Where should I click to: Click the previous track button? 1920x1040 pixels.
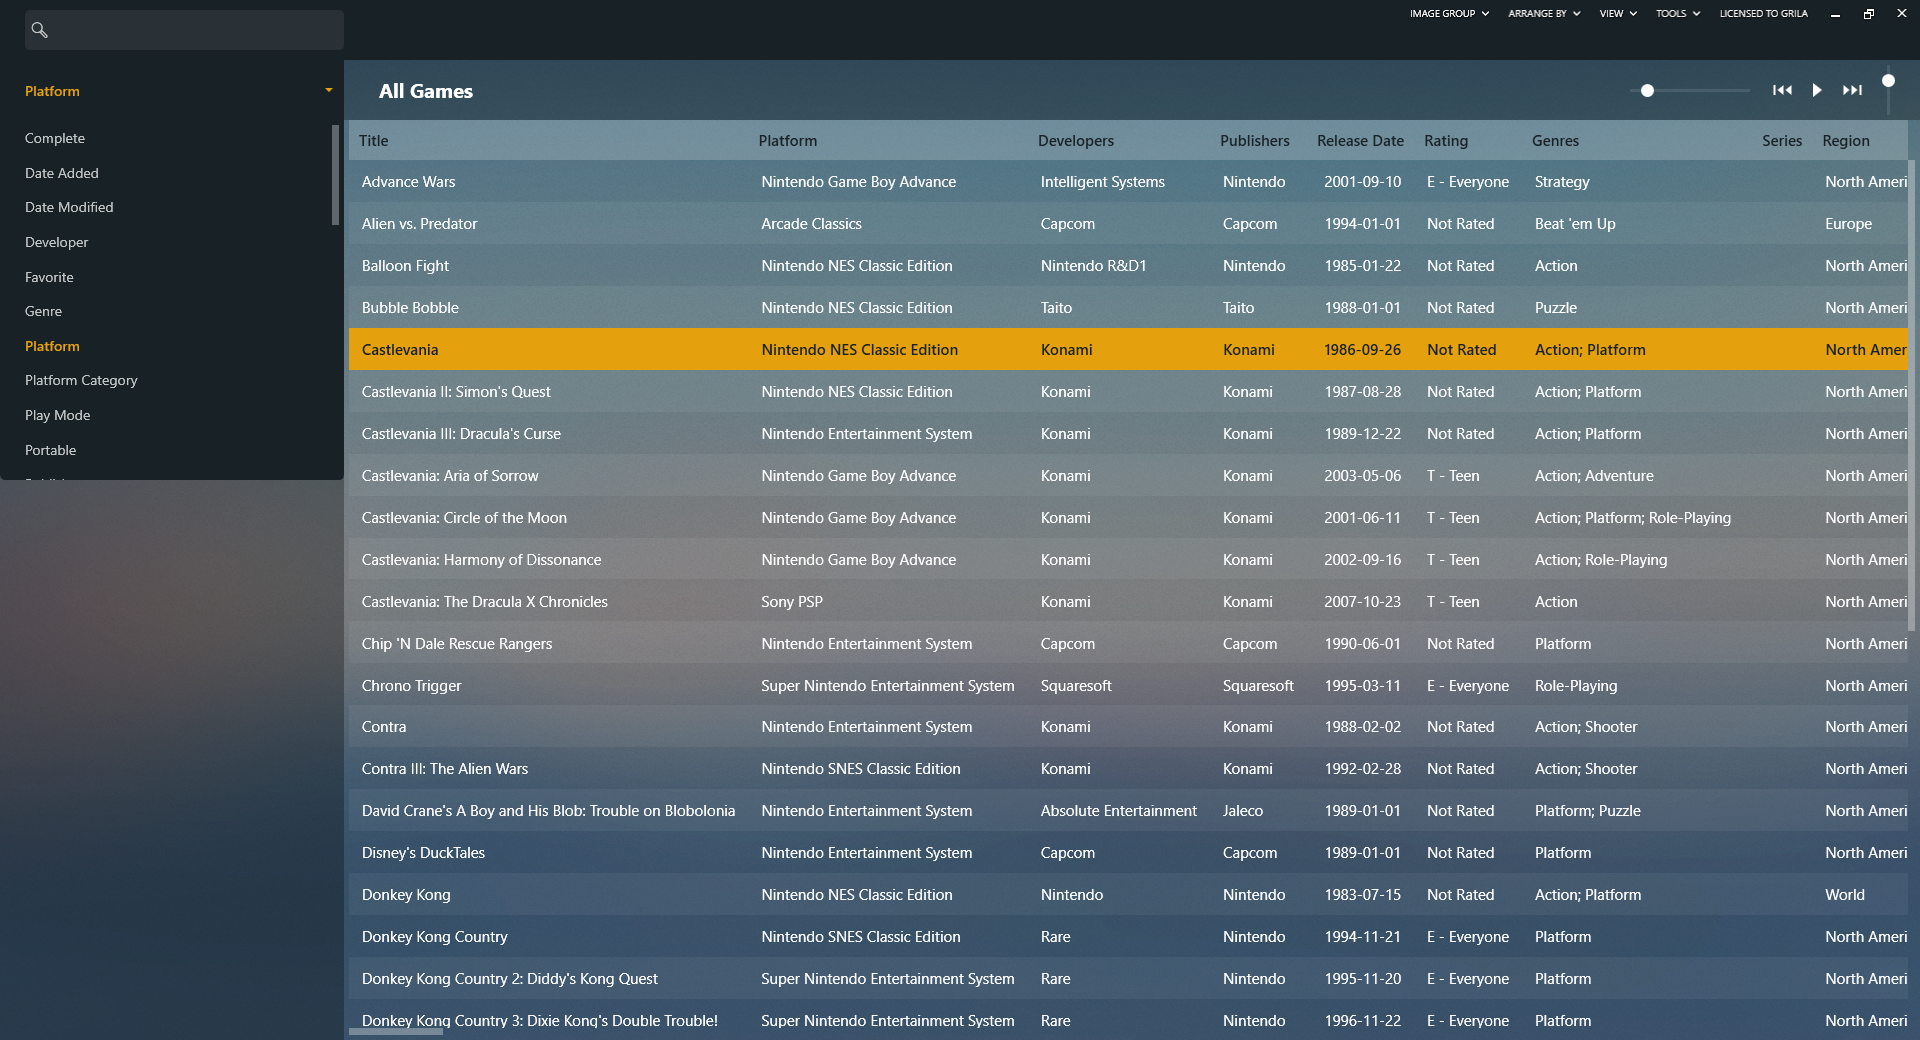1782,90
